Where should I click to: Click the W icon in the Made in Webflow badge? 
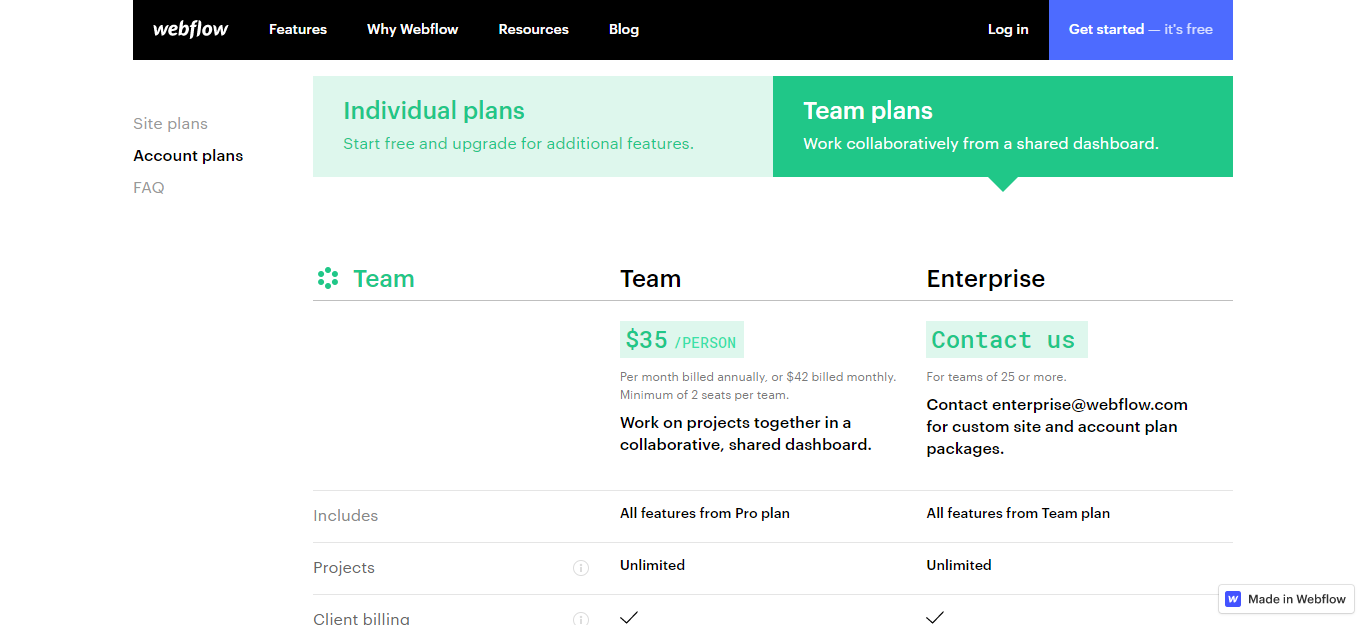click(x=1233, y=599)
